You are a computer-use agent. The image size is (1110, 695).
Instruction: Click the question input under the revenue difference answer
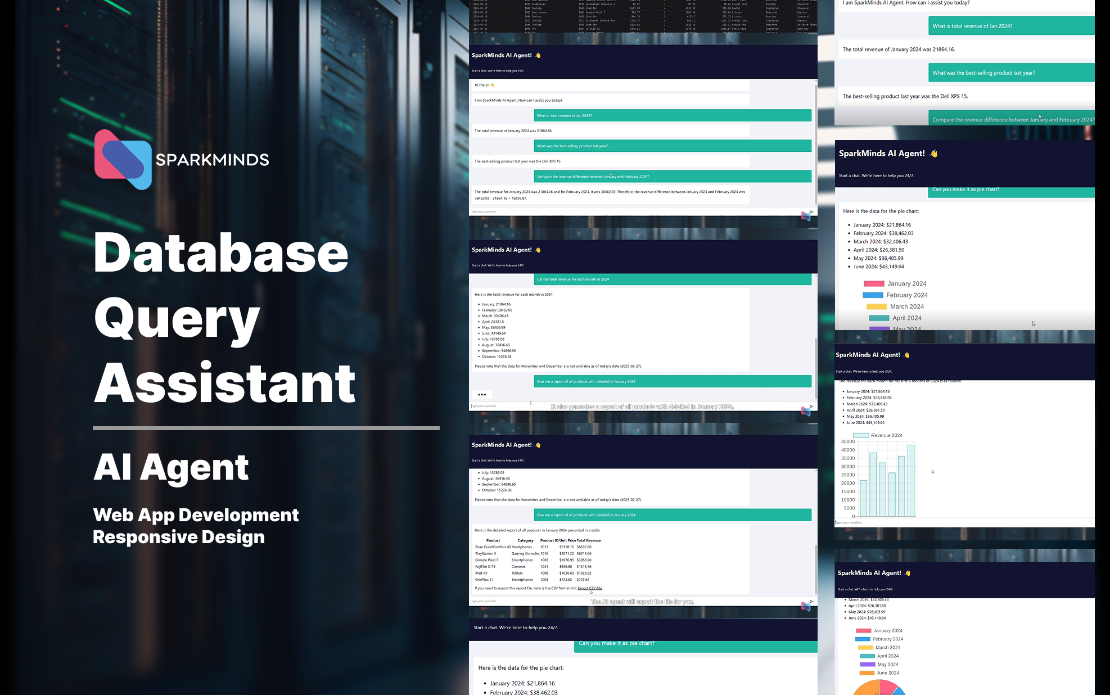click(635, 212)
